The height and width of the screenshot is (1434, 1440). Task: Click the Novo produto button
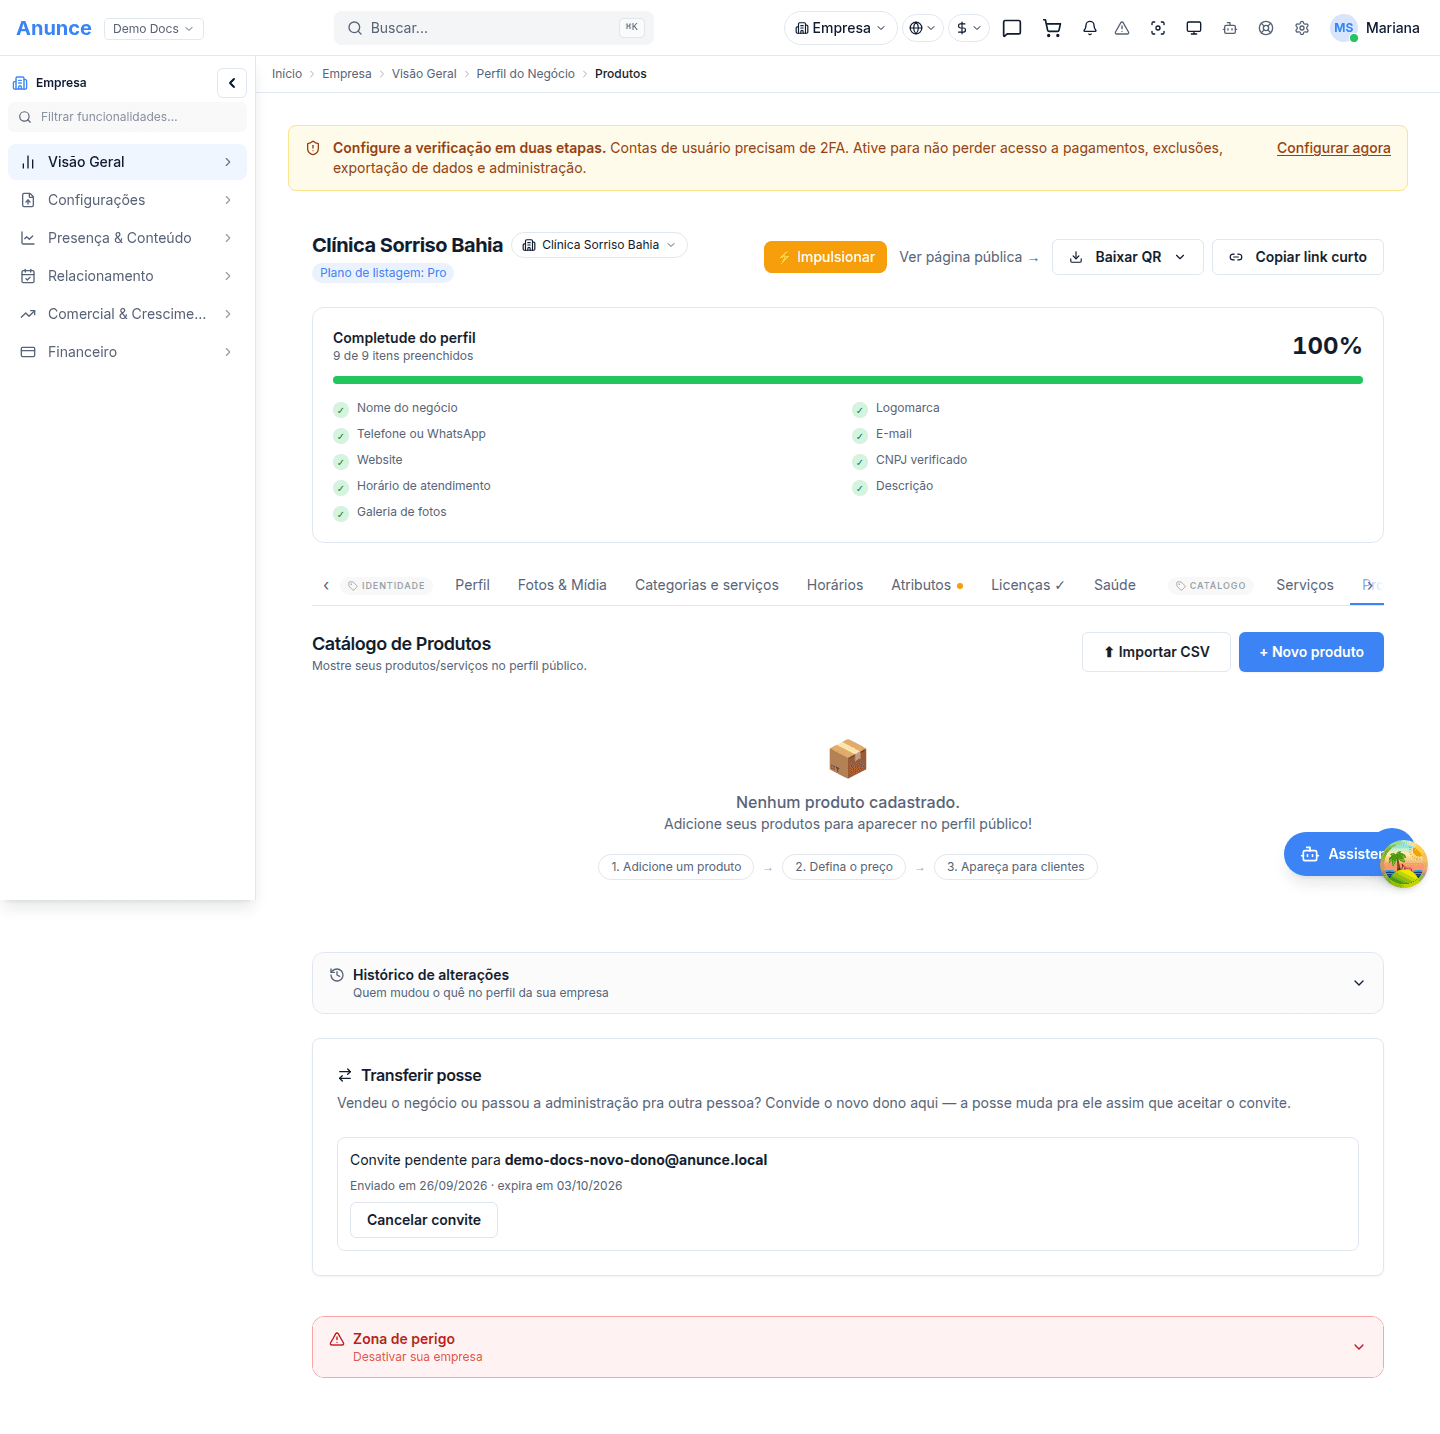pos(1311,652)
